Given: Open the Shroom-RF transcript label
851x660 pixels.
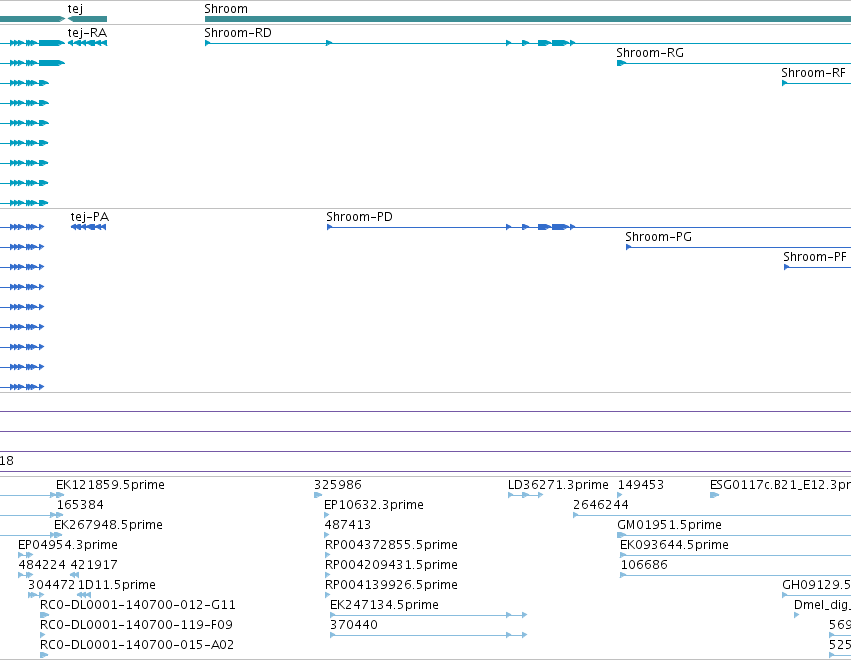Looking at the screenshot, I should pyautogui.click(x=813, y=73).
